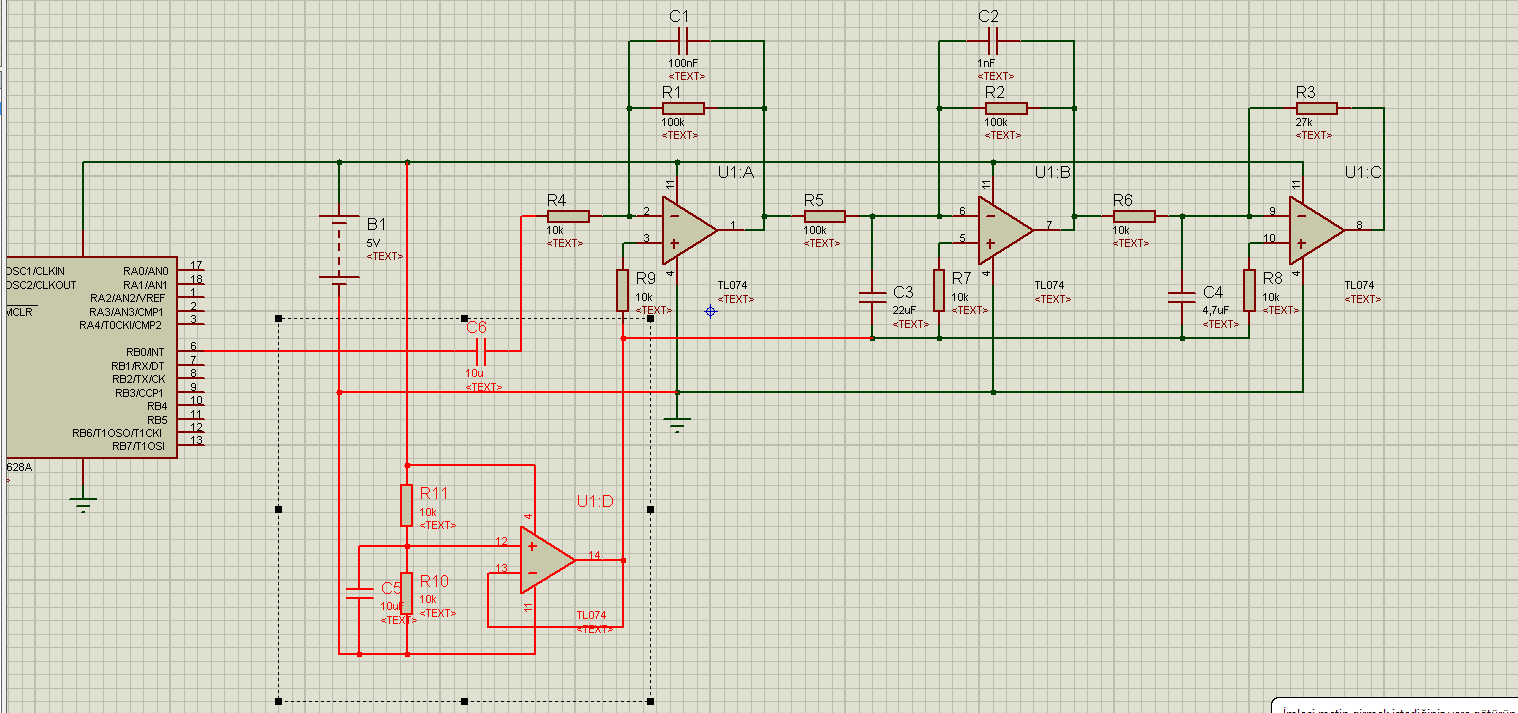Select resistor R3 body
This screenshot has height=713, width=1518.
pyautogui.click(x=1316, y=108)
